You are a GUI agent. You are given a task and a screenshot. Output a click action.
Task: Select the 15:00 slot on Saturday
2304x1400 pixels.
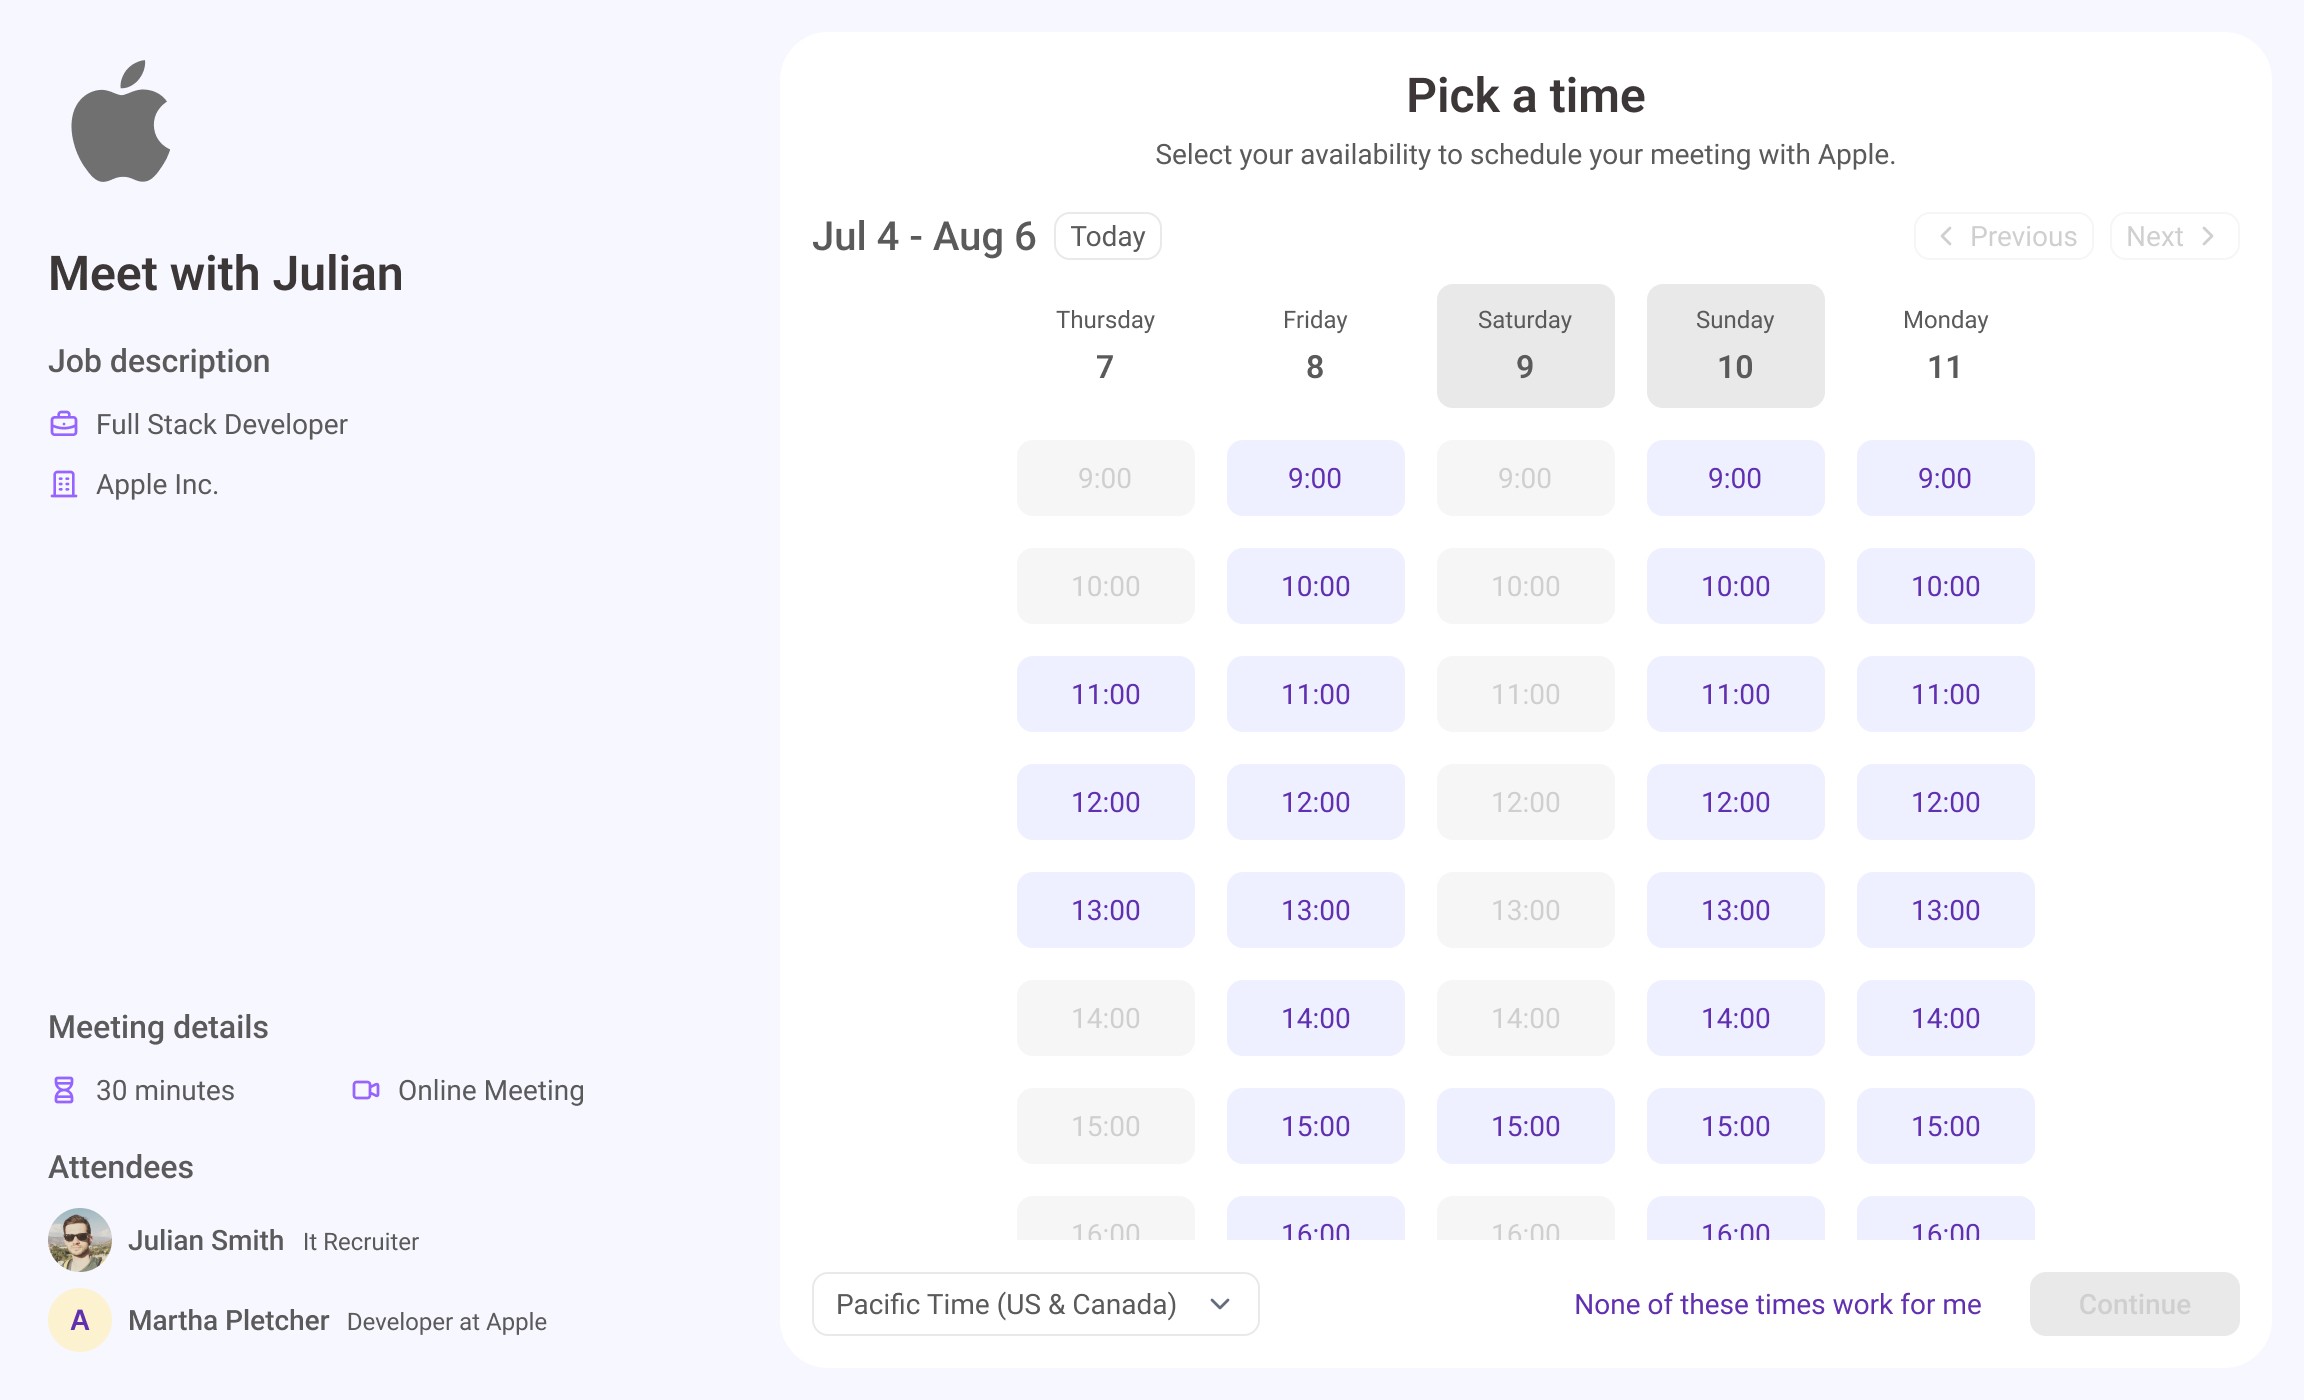(1525, 1126)
